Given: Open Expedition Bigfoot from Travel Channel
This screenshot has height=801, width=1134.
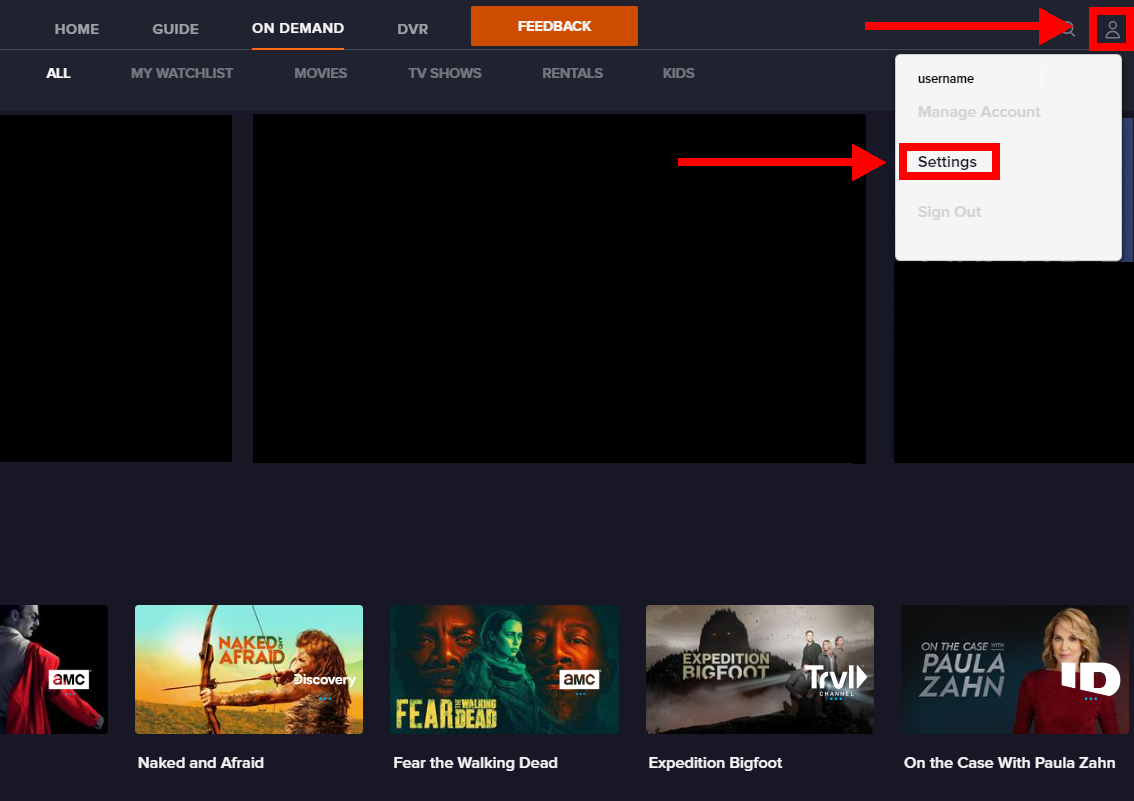Looking at the screenshot, I should point(759,669).
